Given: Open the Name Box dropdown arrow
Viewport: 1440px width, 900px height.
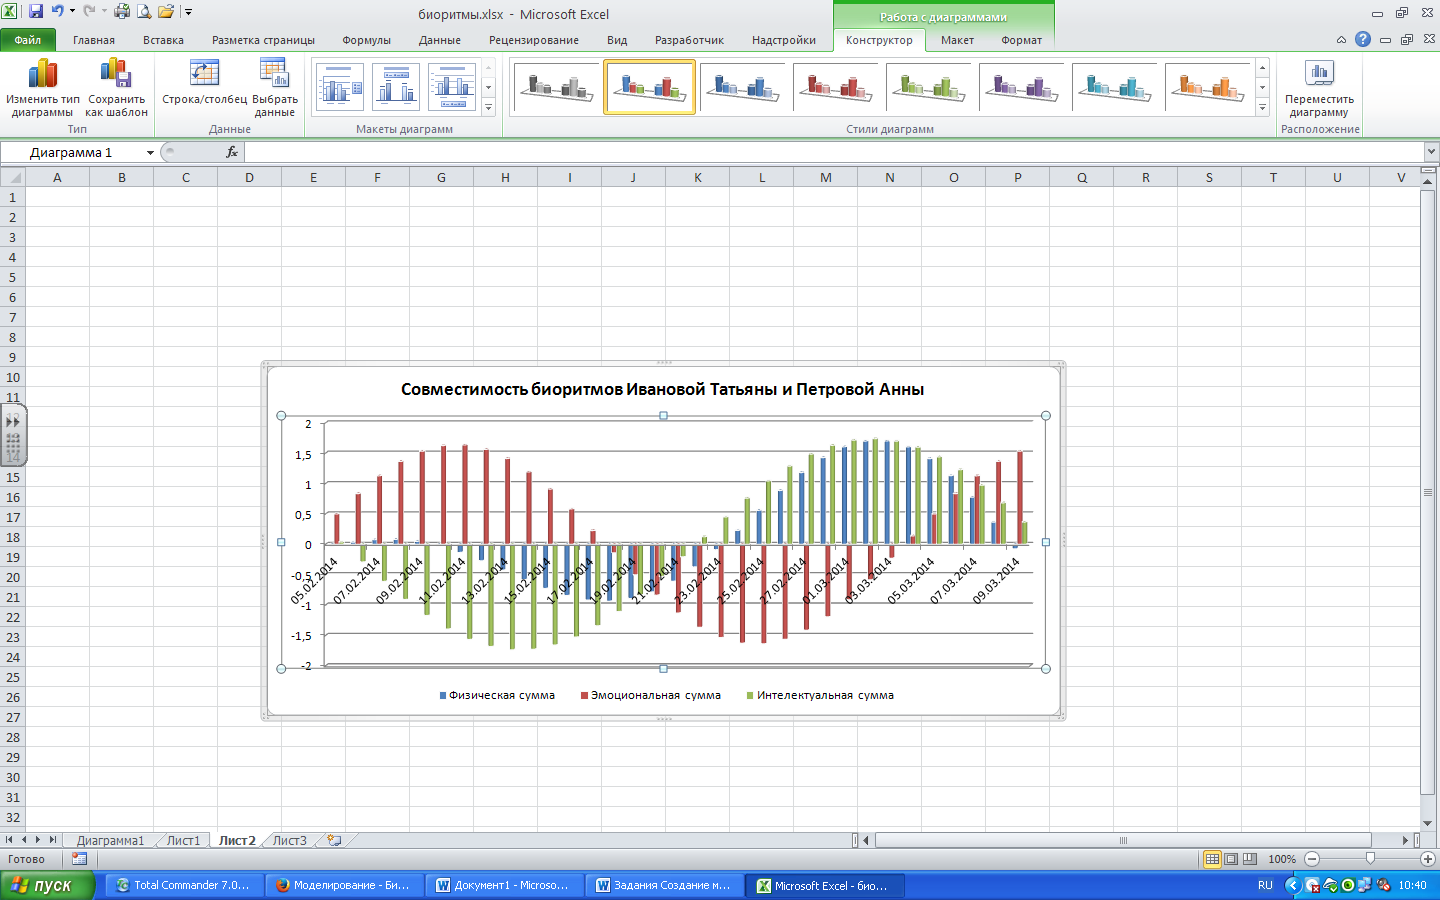Looking at the screenshot, I should pos(150,153).
